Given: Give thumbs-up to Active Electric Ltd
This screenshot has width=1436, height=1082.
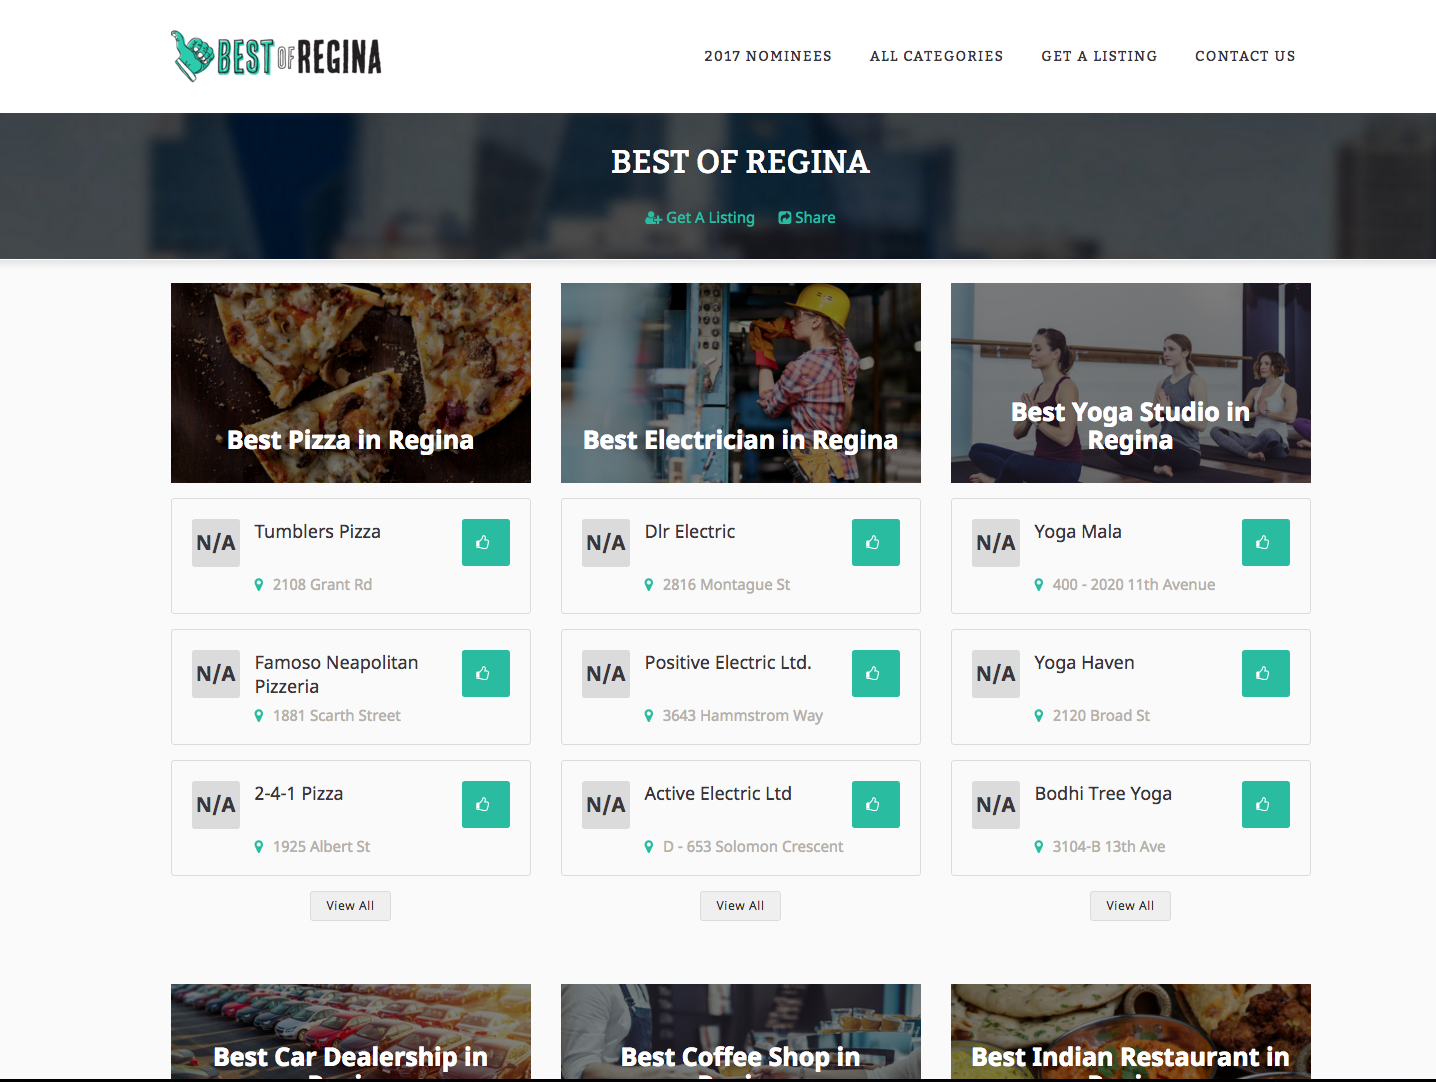Looking at the screenshot, I should pyautogui.click(x=875, y=804).
